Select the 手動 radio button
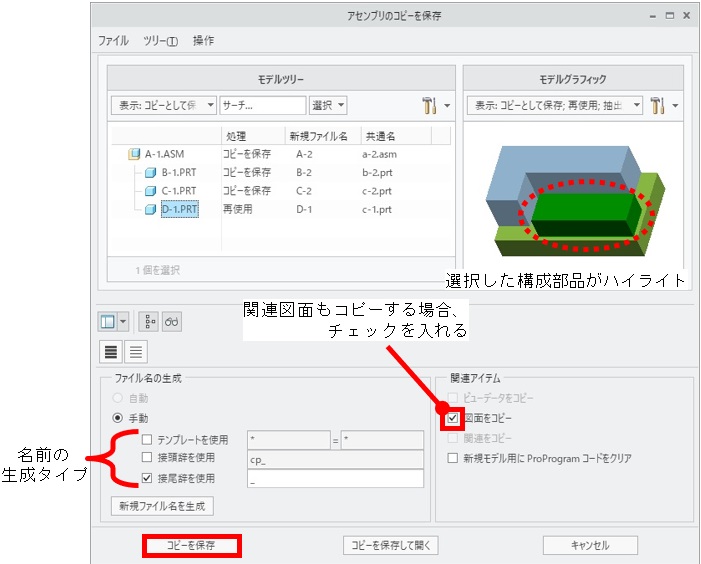701x564 pixels. click(118, 418)
